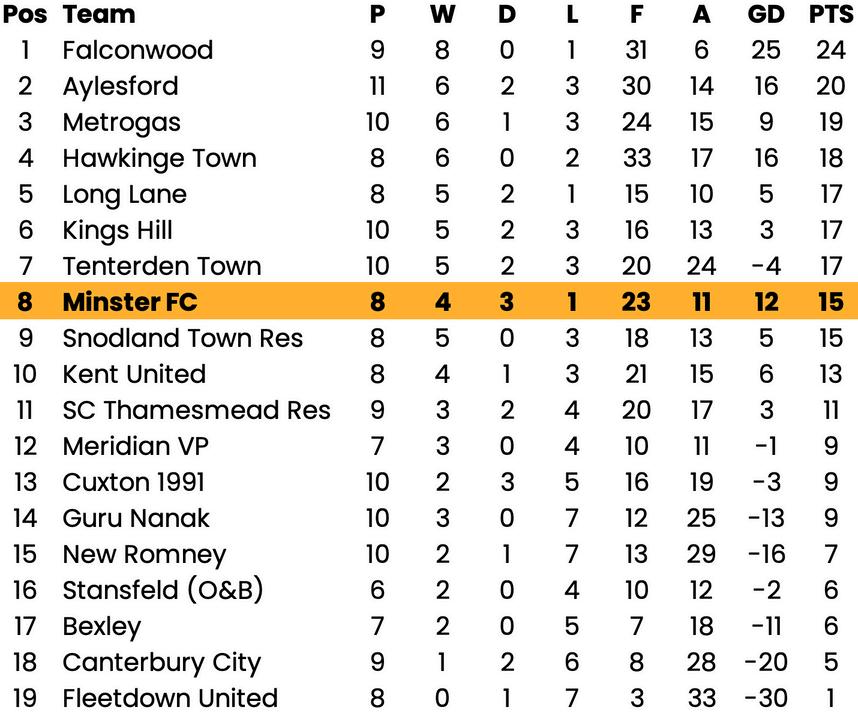Click the Falconwood team name
Screen dimensions: 858x713
(x=137, y=50)
